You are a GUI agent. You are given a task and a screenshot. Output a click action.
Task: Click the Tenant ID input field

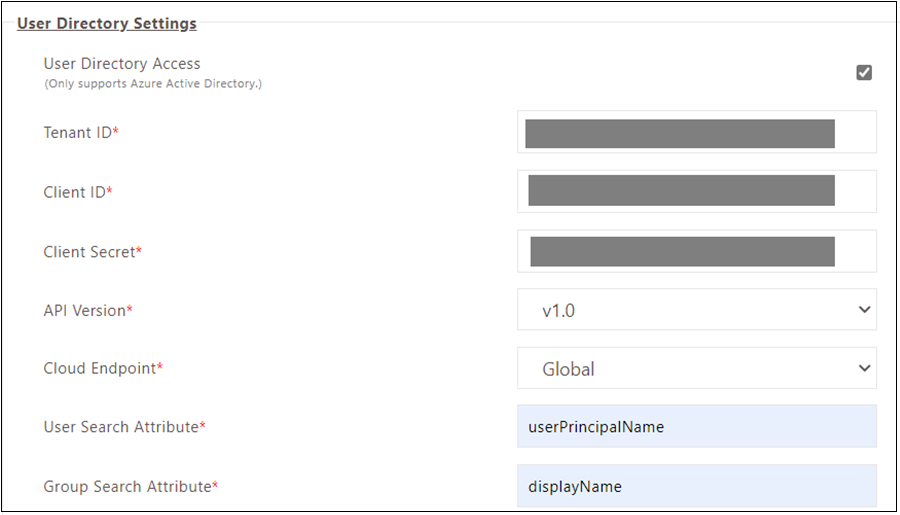[697, 132]
